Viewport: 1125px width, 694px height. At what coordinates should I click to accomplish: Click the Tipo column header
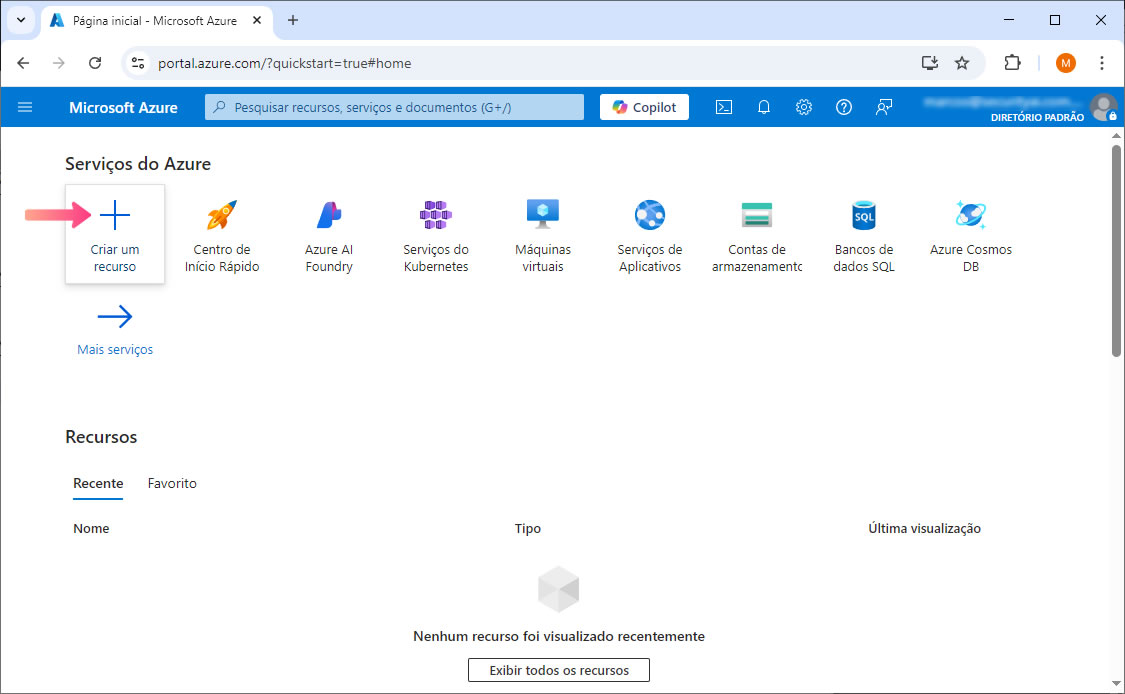pos(527,528)
